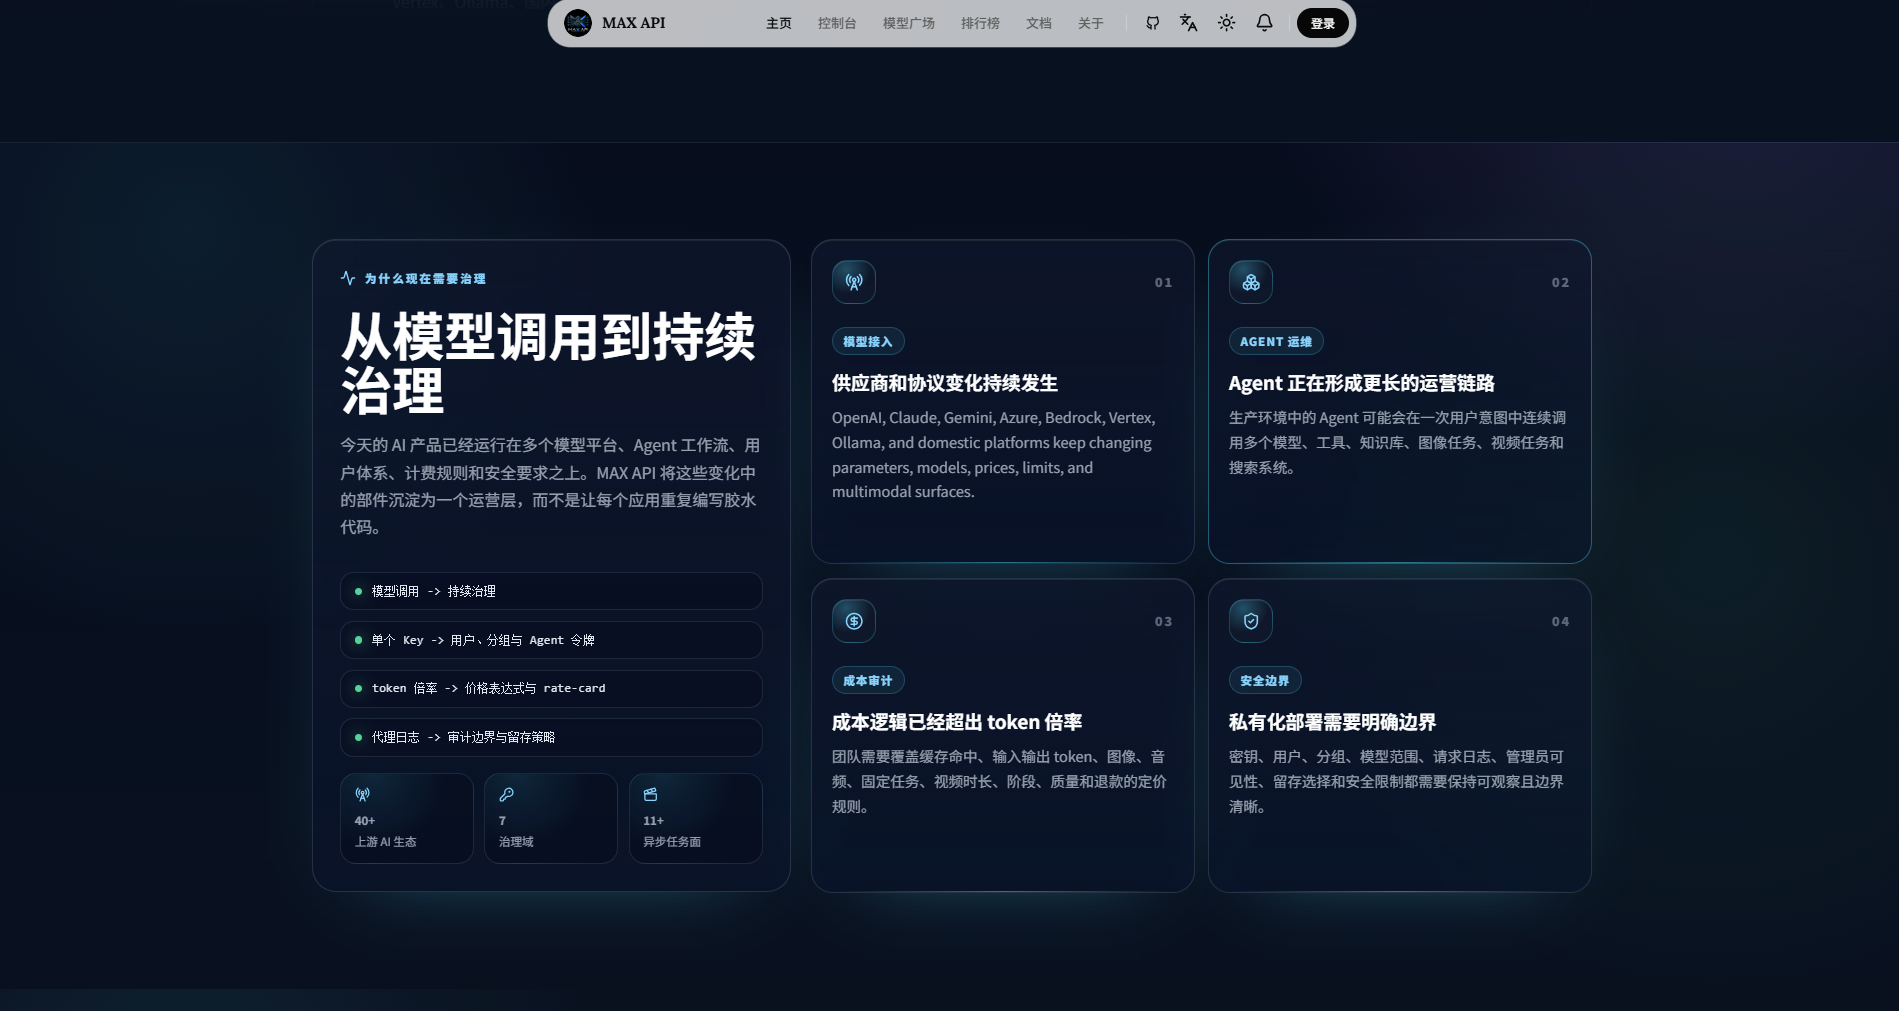Click the card number 03
1899x1011 pixels.
pos(1163,622)
